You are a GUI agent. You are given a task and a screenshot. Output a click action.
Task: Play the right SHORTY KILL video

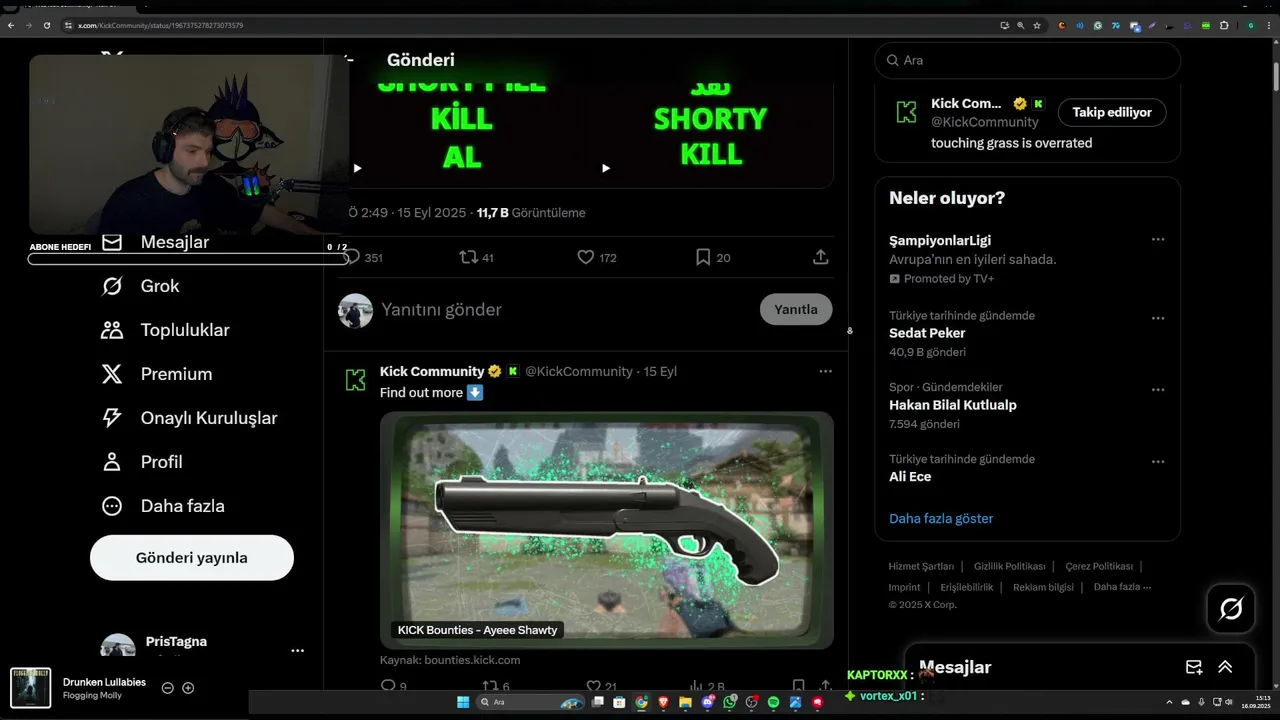tap(605, 168)
